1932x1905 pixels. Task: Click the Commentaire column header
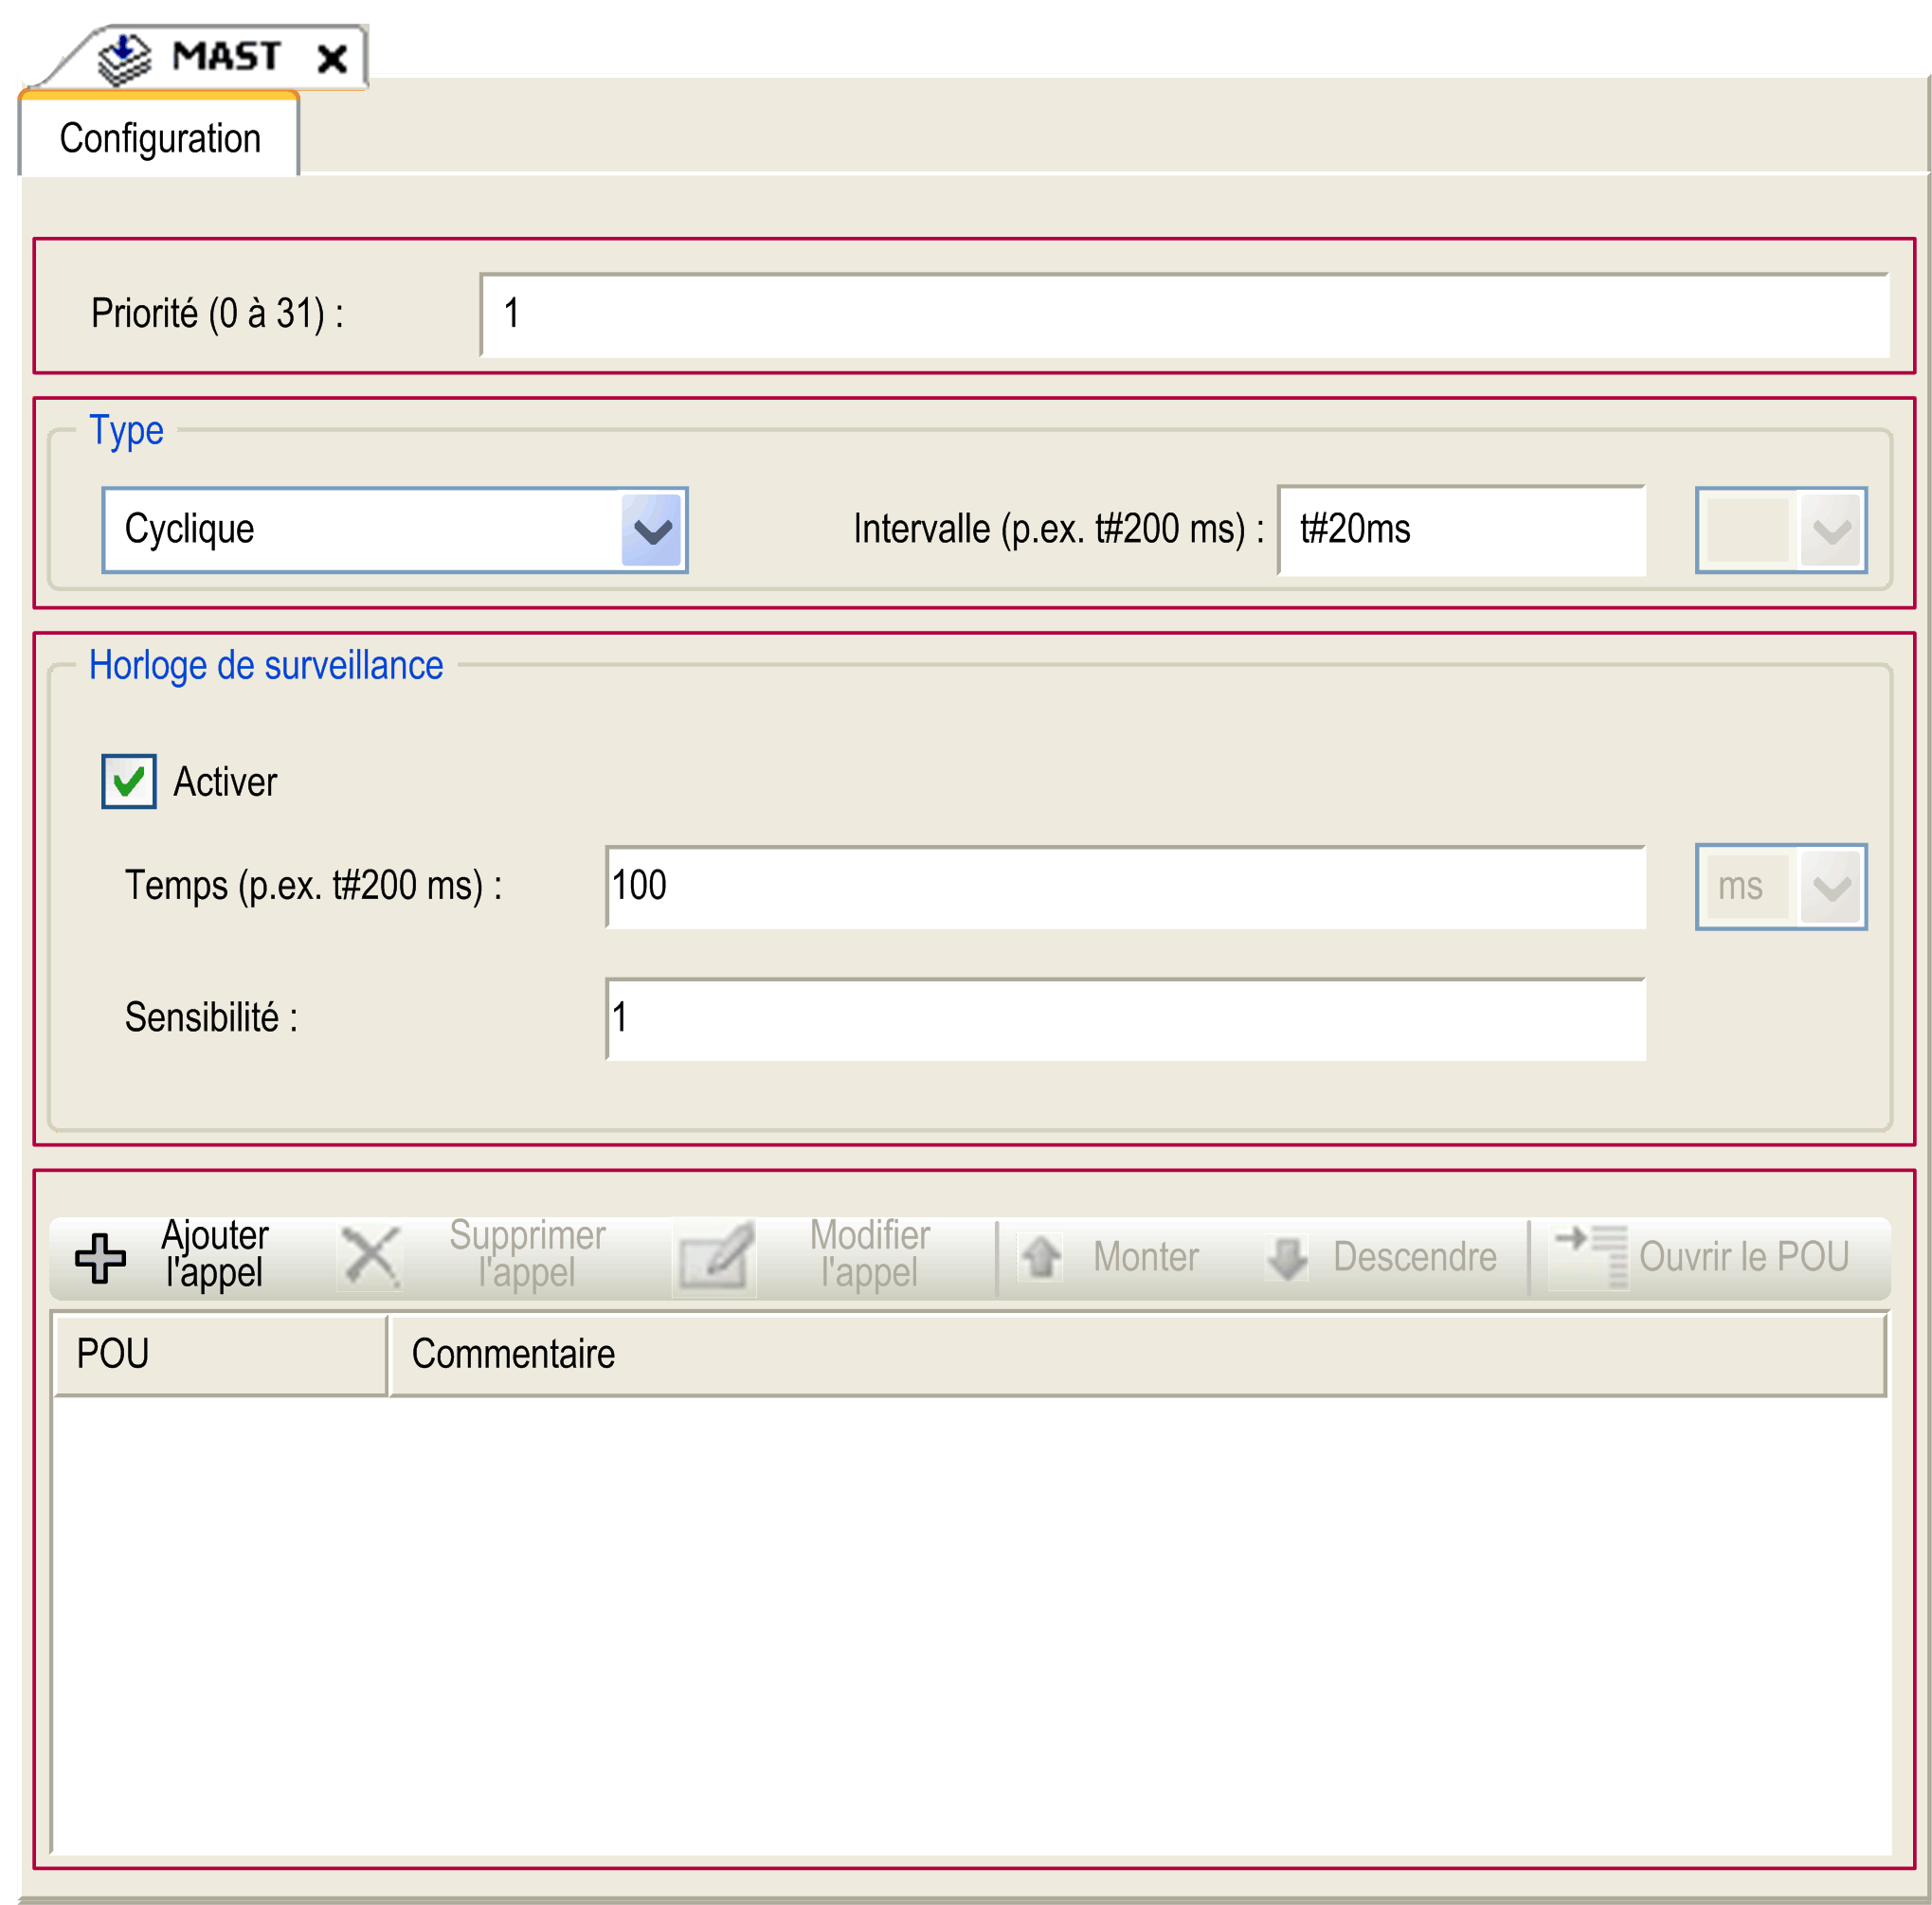coord(1138,1354)
